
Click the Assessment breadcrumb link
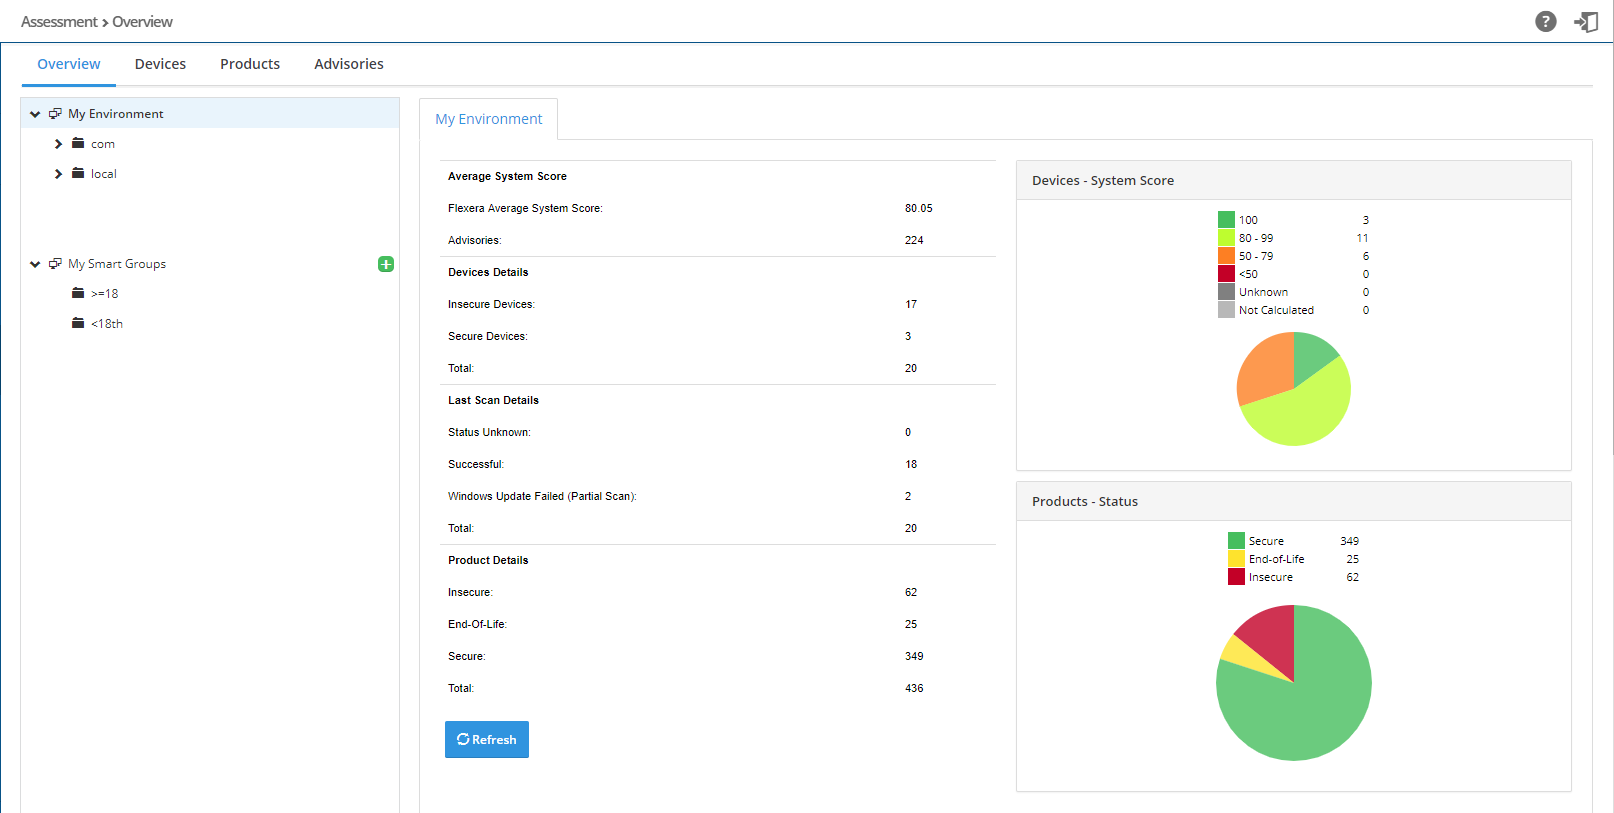[59, 22]
